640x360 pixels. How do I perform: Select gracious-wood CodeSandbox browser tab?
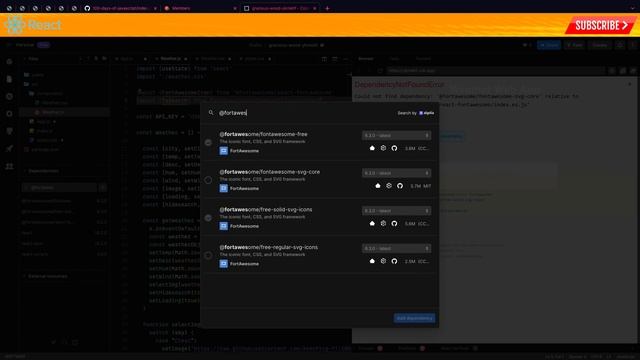(280, 8)
